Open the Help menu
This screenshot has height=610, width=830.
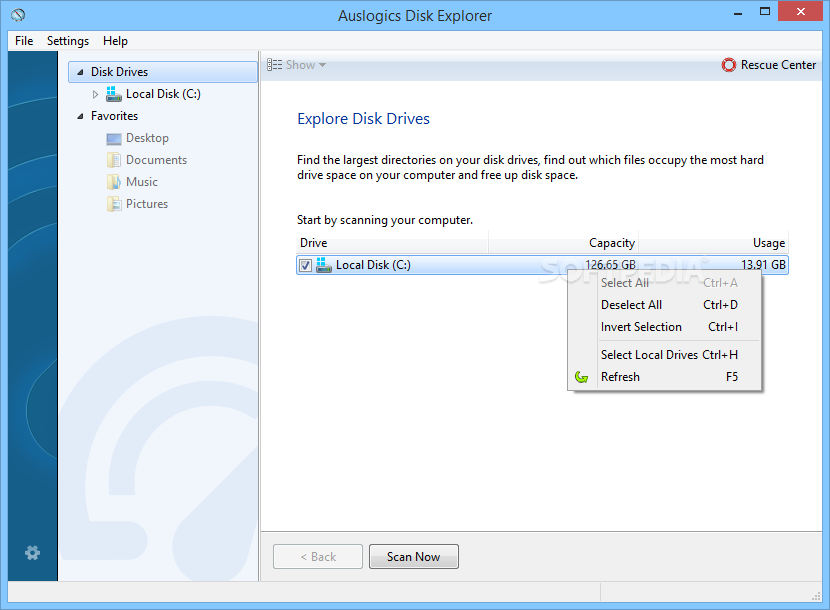tap(115, 41)
